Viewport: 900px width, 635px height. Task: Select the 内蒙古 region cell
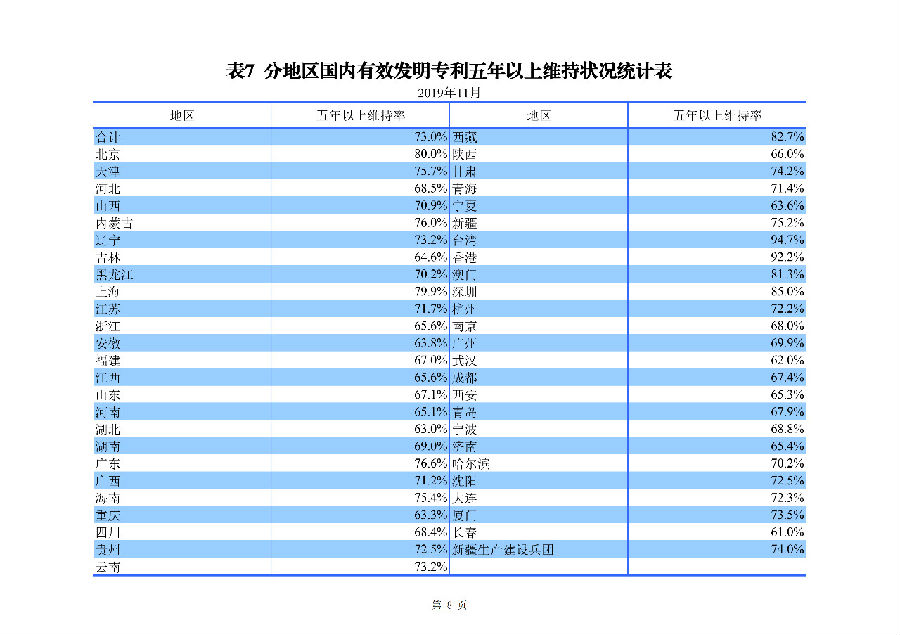click(112, 223)
